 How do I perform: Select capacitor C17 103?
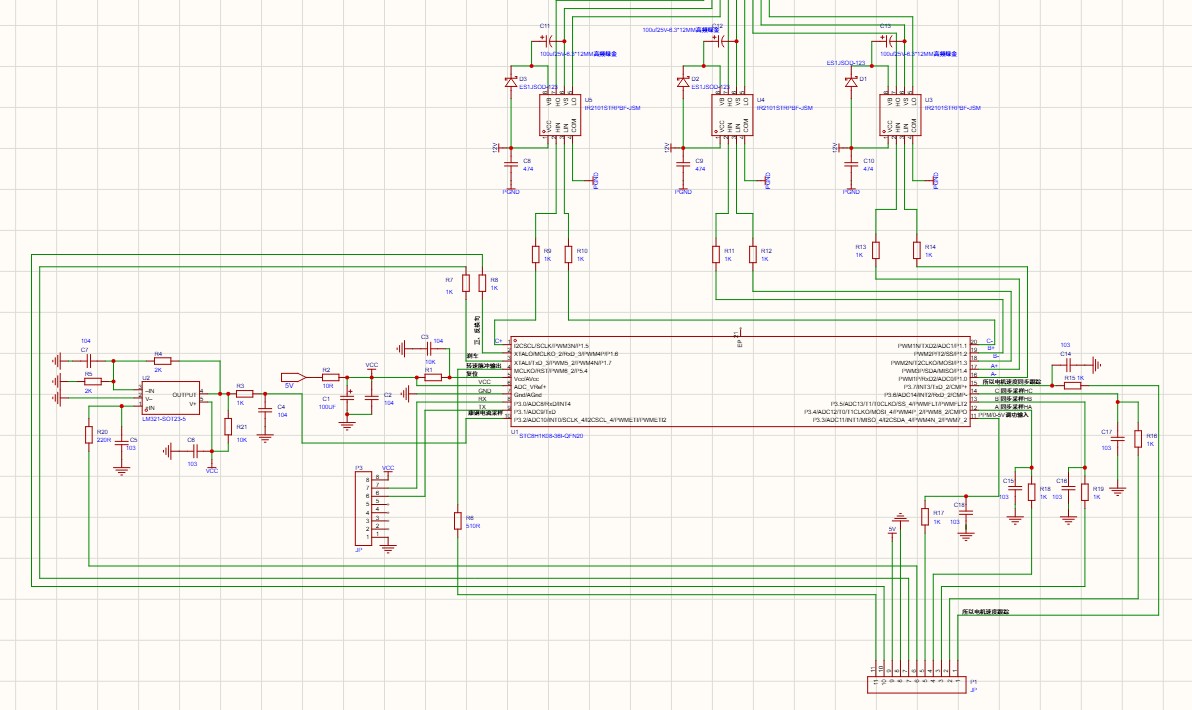[1118, 439]
